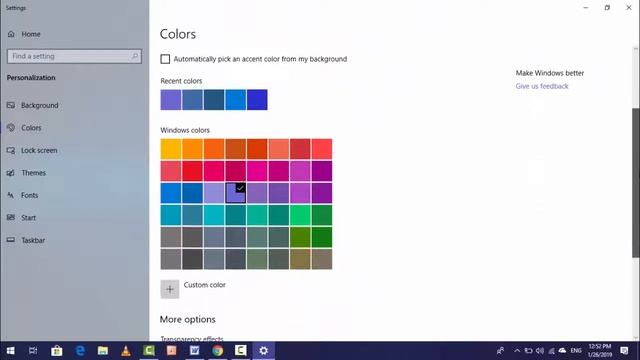Select the checked violet Windows color swatch

coord(236,193)
